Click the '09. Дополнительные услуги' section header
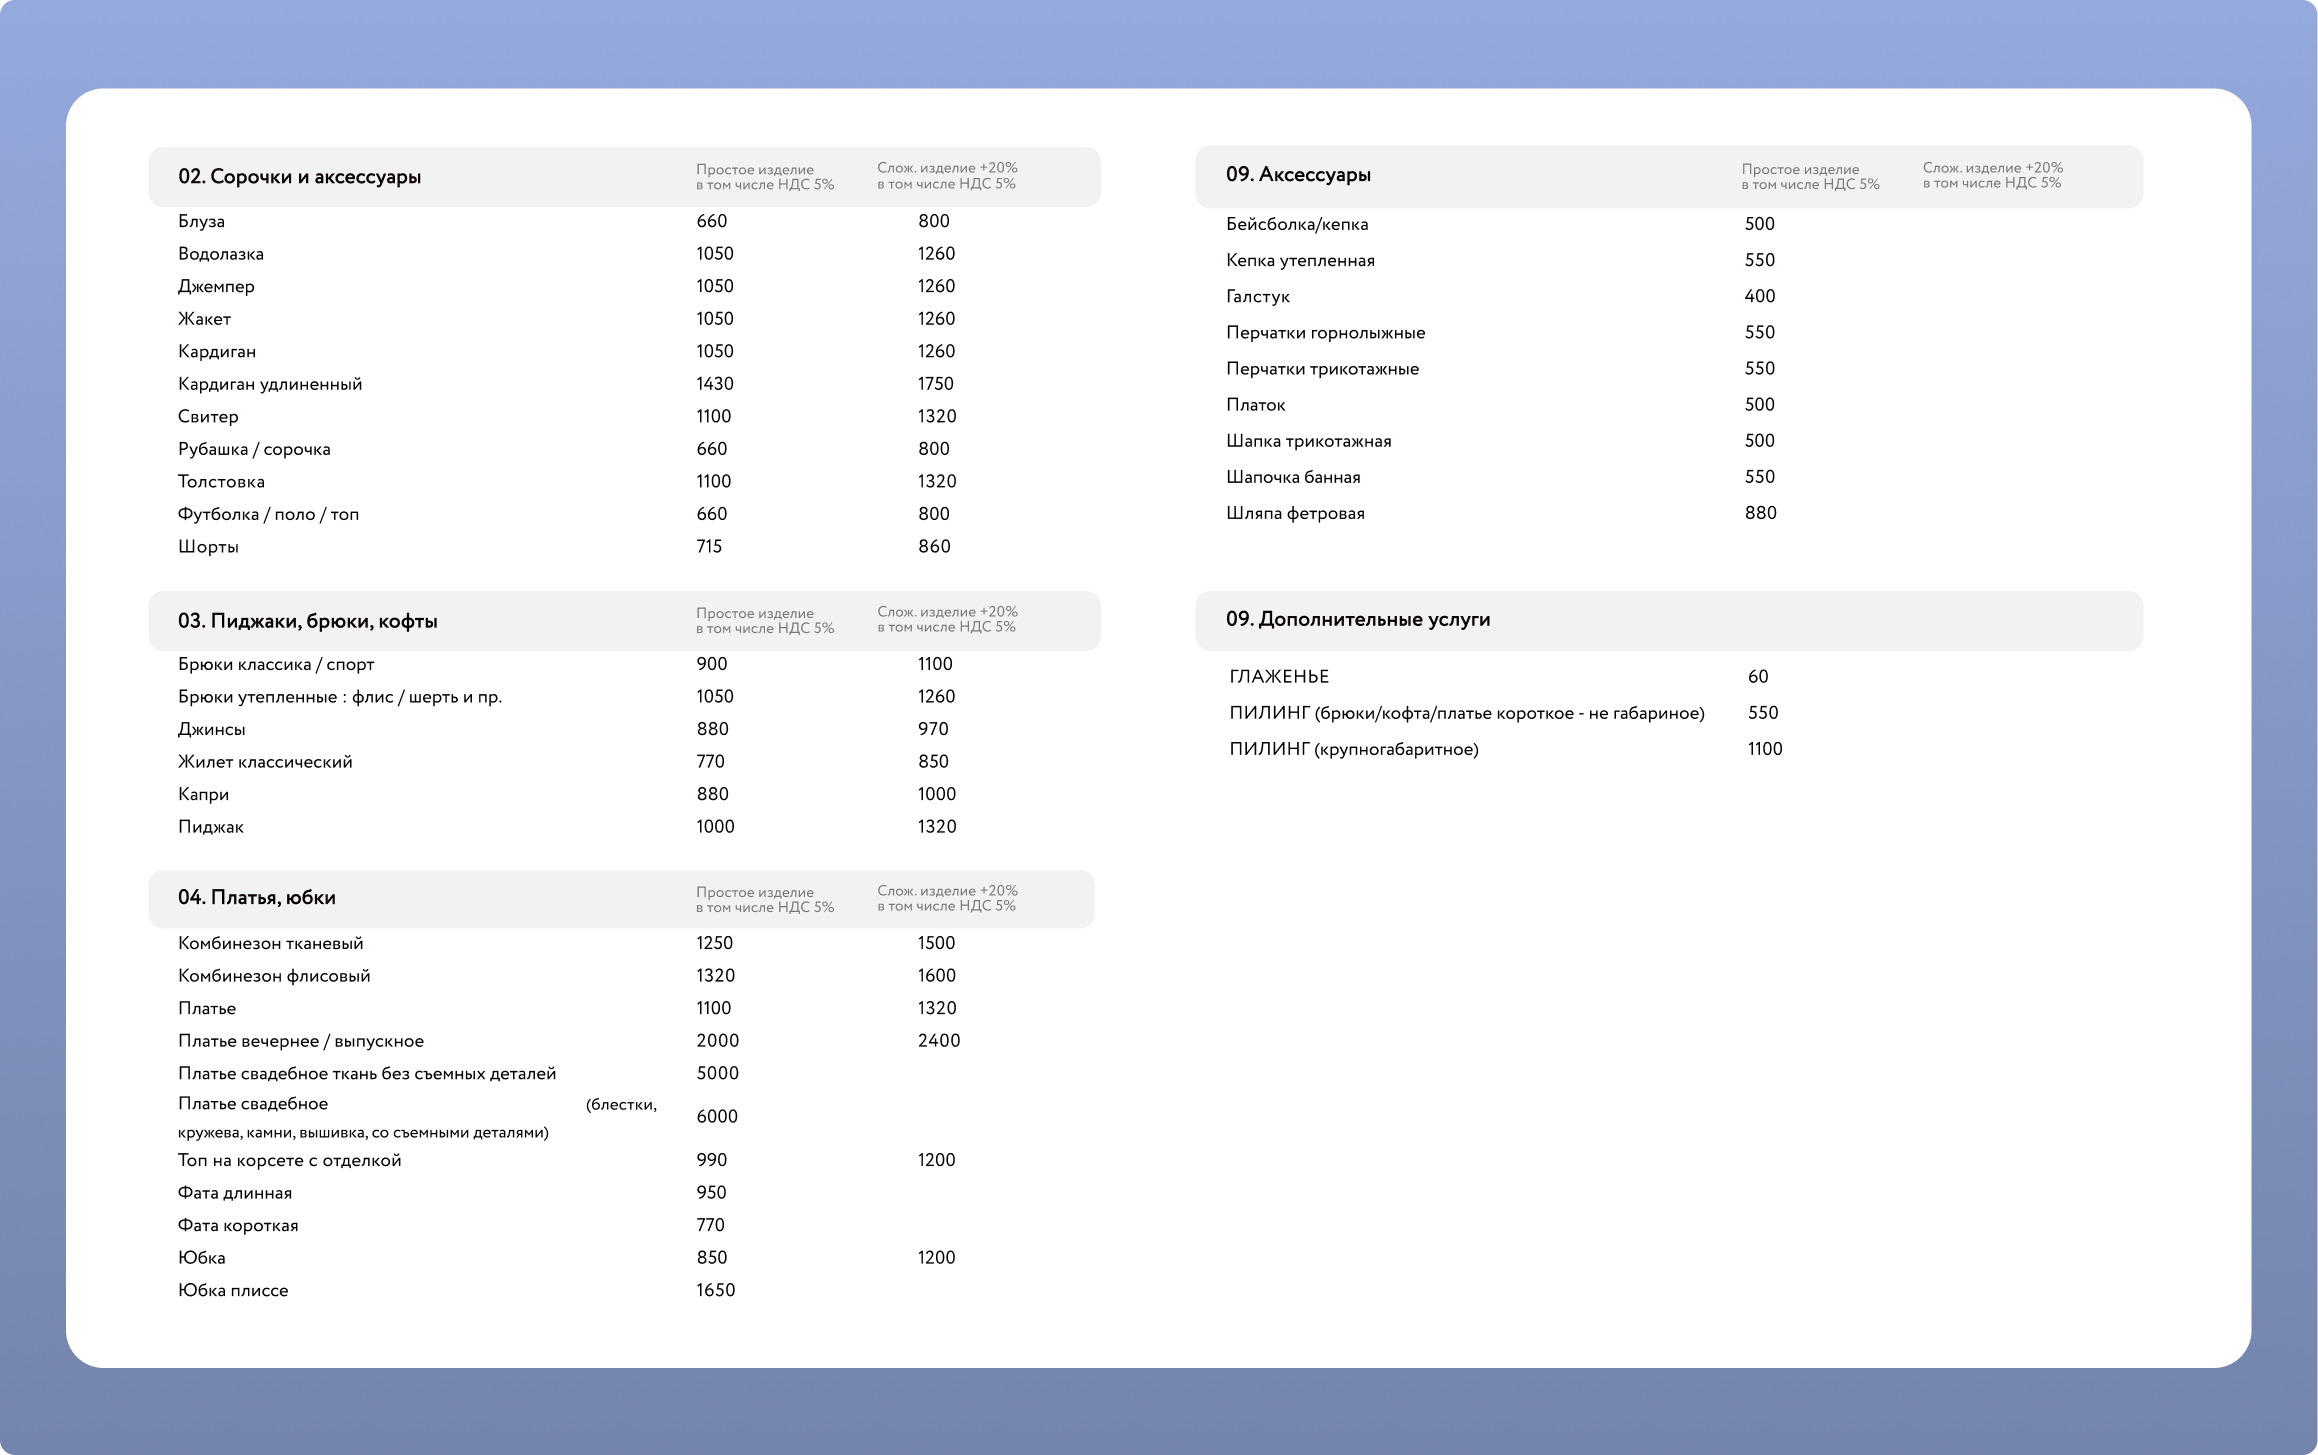The image size is (2318, 1455). pyautogui.click(x=1357, y=619)
